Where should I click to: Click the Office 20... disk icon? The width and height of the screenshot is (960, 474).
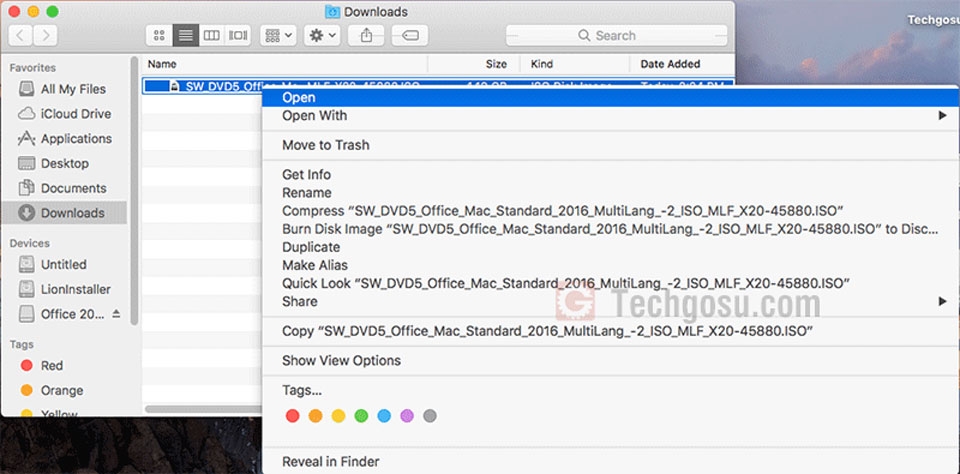[x=26, y=314]
